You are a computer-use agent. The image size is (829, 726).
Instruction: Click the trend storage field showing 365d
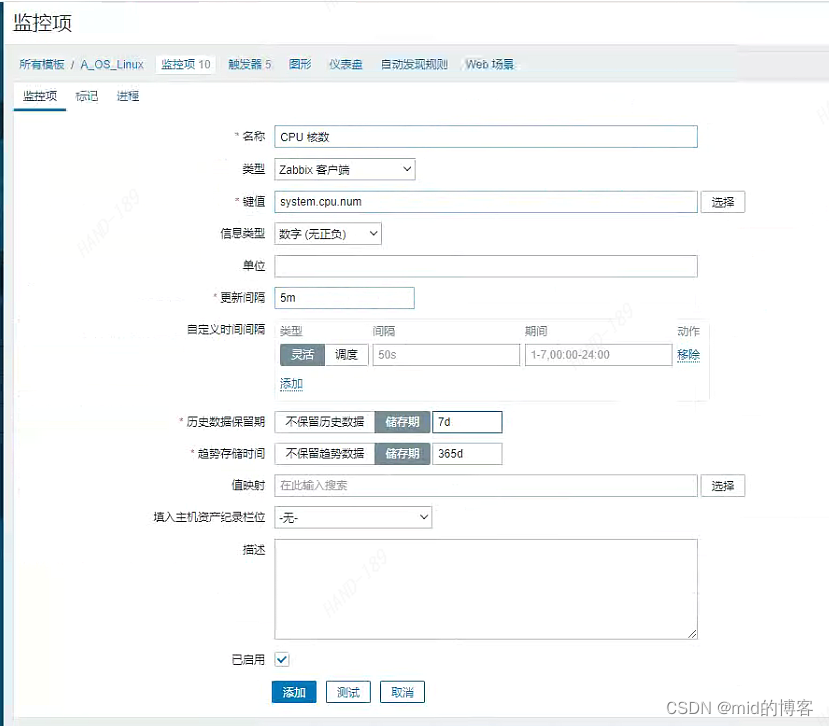[x=467, y=454]
